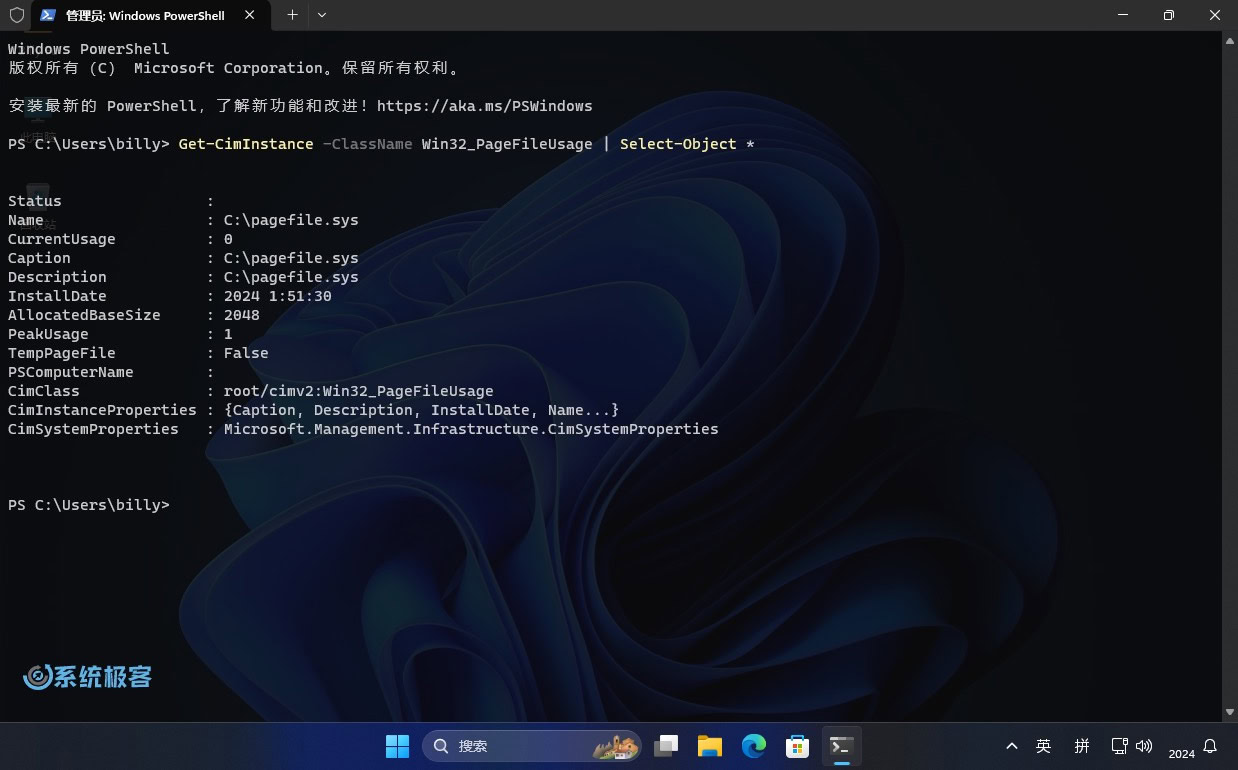1238x770 pixels.
Task: Click the -ClassName parameter text
Action: pyautogui.click(x=368, y=144)
